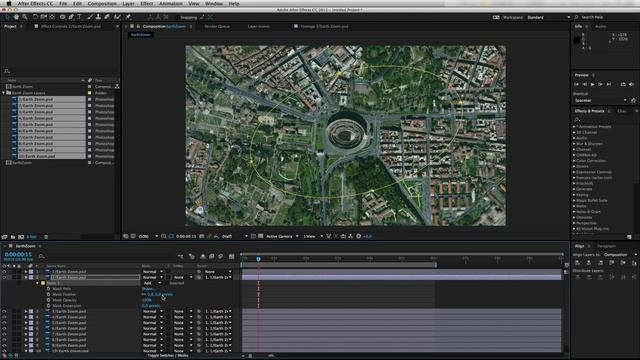640x360 pixels.
Task: Select the Hand tool
Action: pyautogui.click(x=16, y=17)
